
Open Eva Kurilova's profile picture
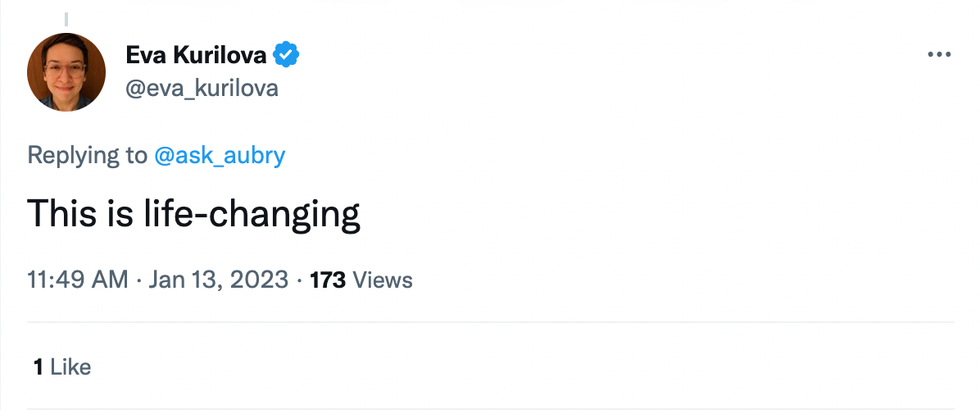pyautogui.click(x=66, y=72)
